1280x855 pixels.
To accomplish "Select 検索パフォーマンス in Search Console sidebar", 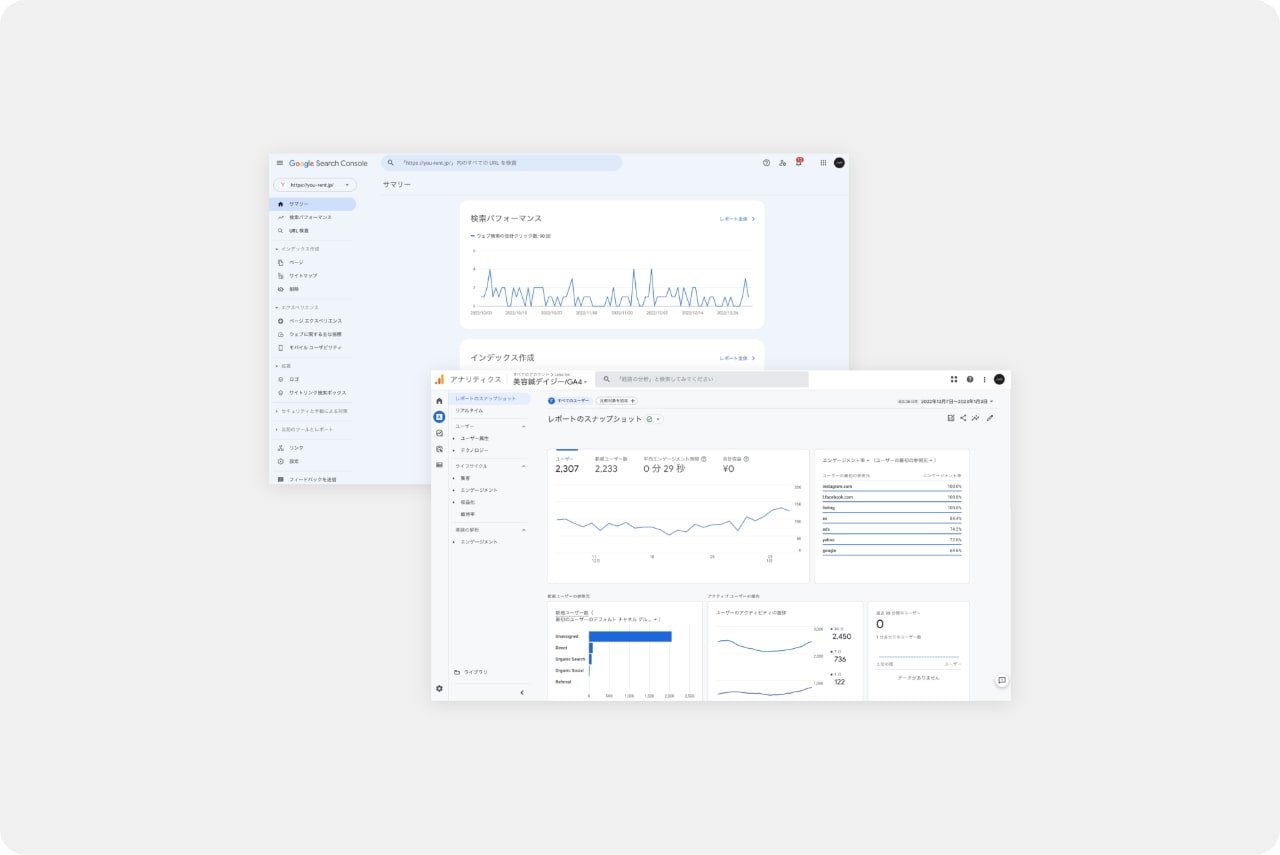I will click(x=310, y=217).
